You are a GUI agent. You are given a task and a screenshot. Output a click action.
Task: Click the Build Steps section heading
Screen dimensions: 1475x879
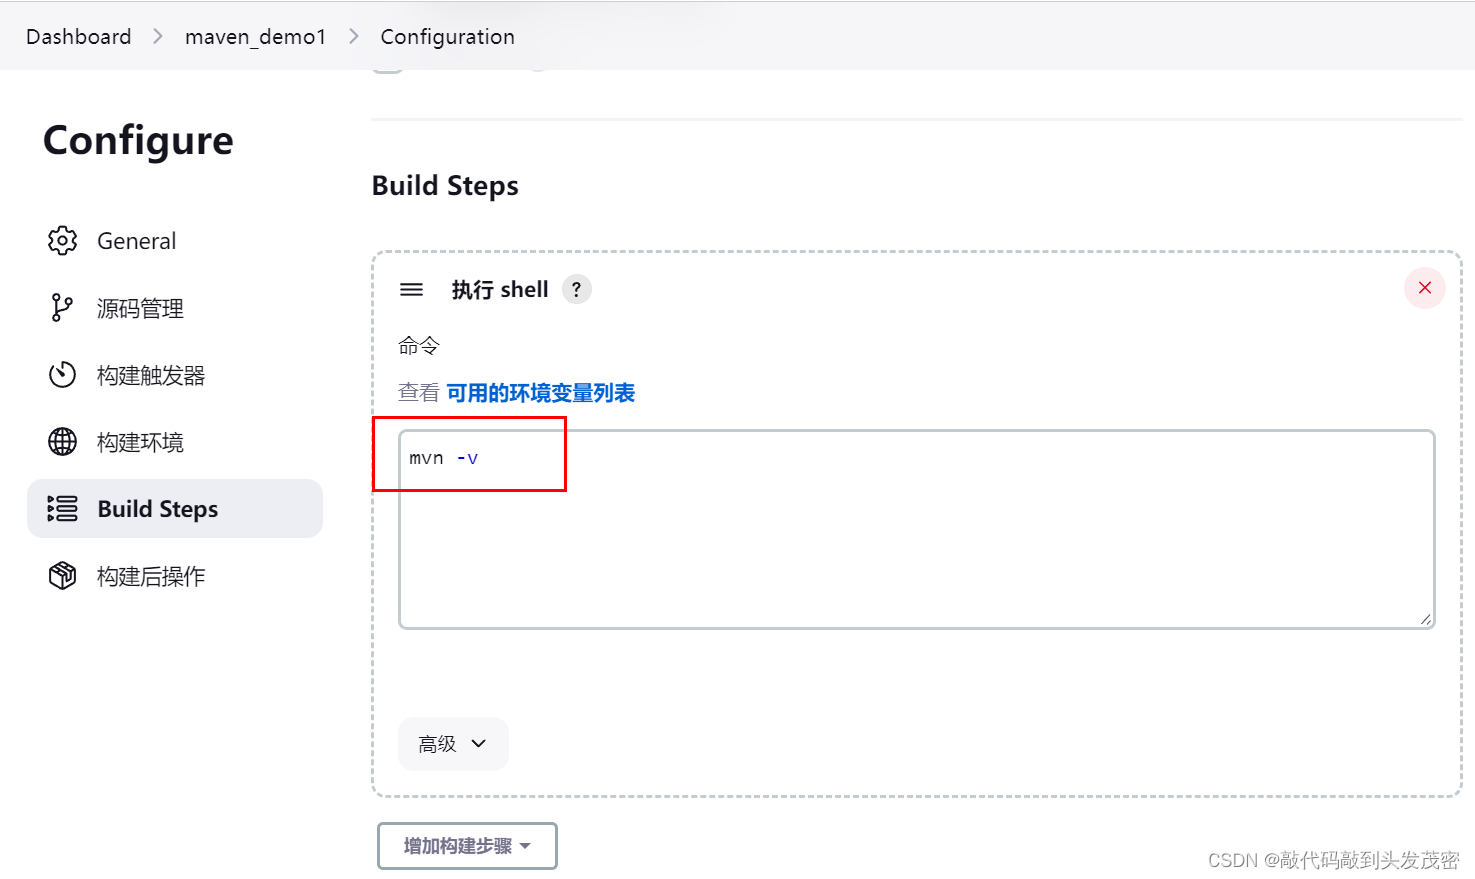[x=445, y=186]
